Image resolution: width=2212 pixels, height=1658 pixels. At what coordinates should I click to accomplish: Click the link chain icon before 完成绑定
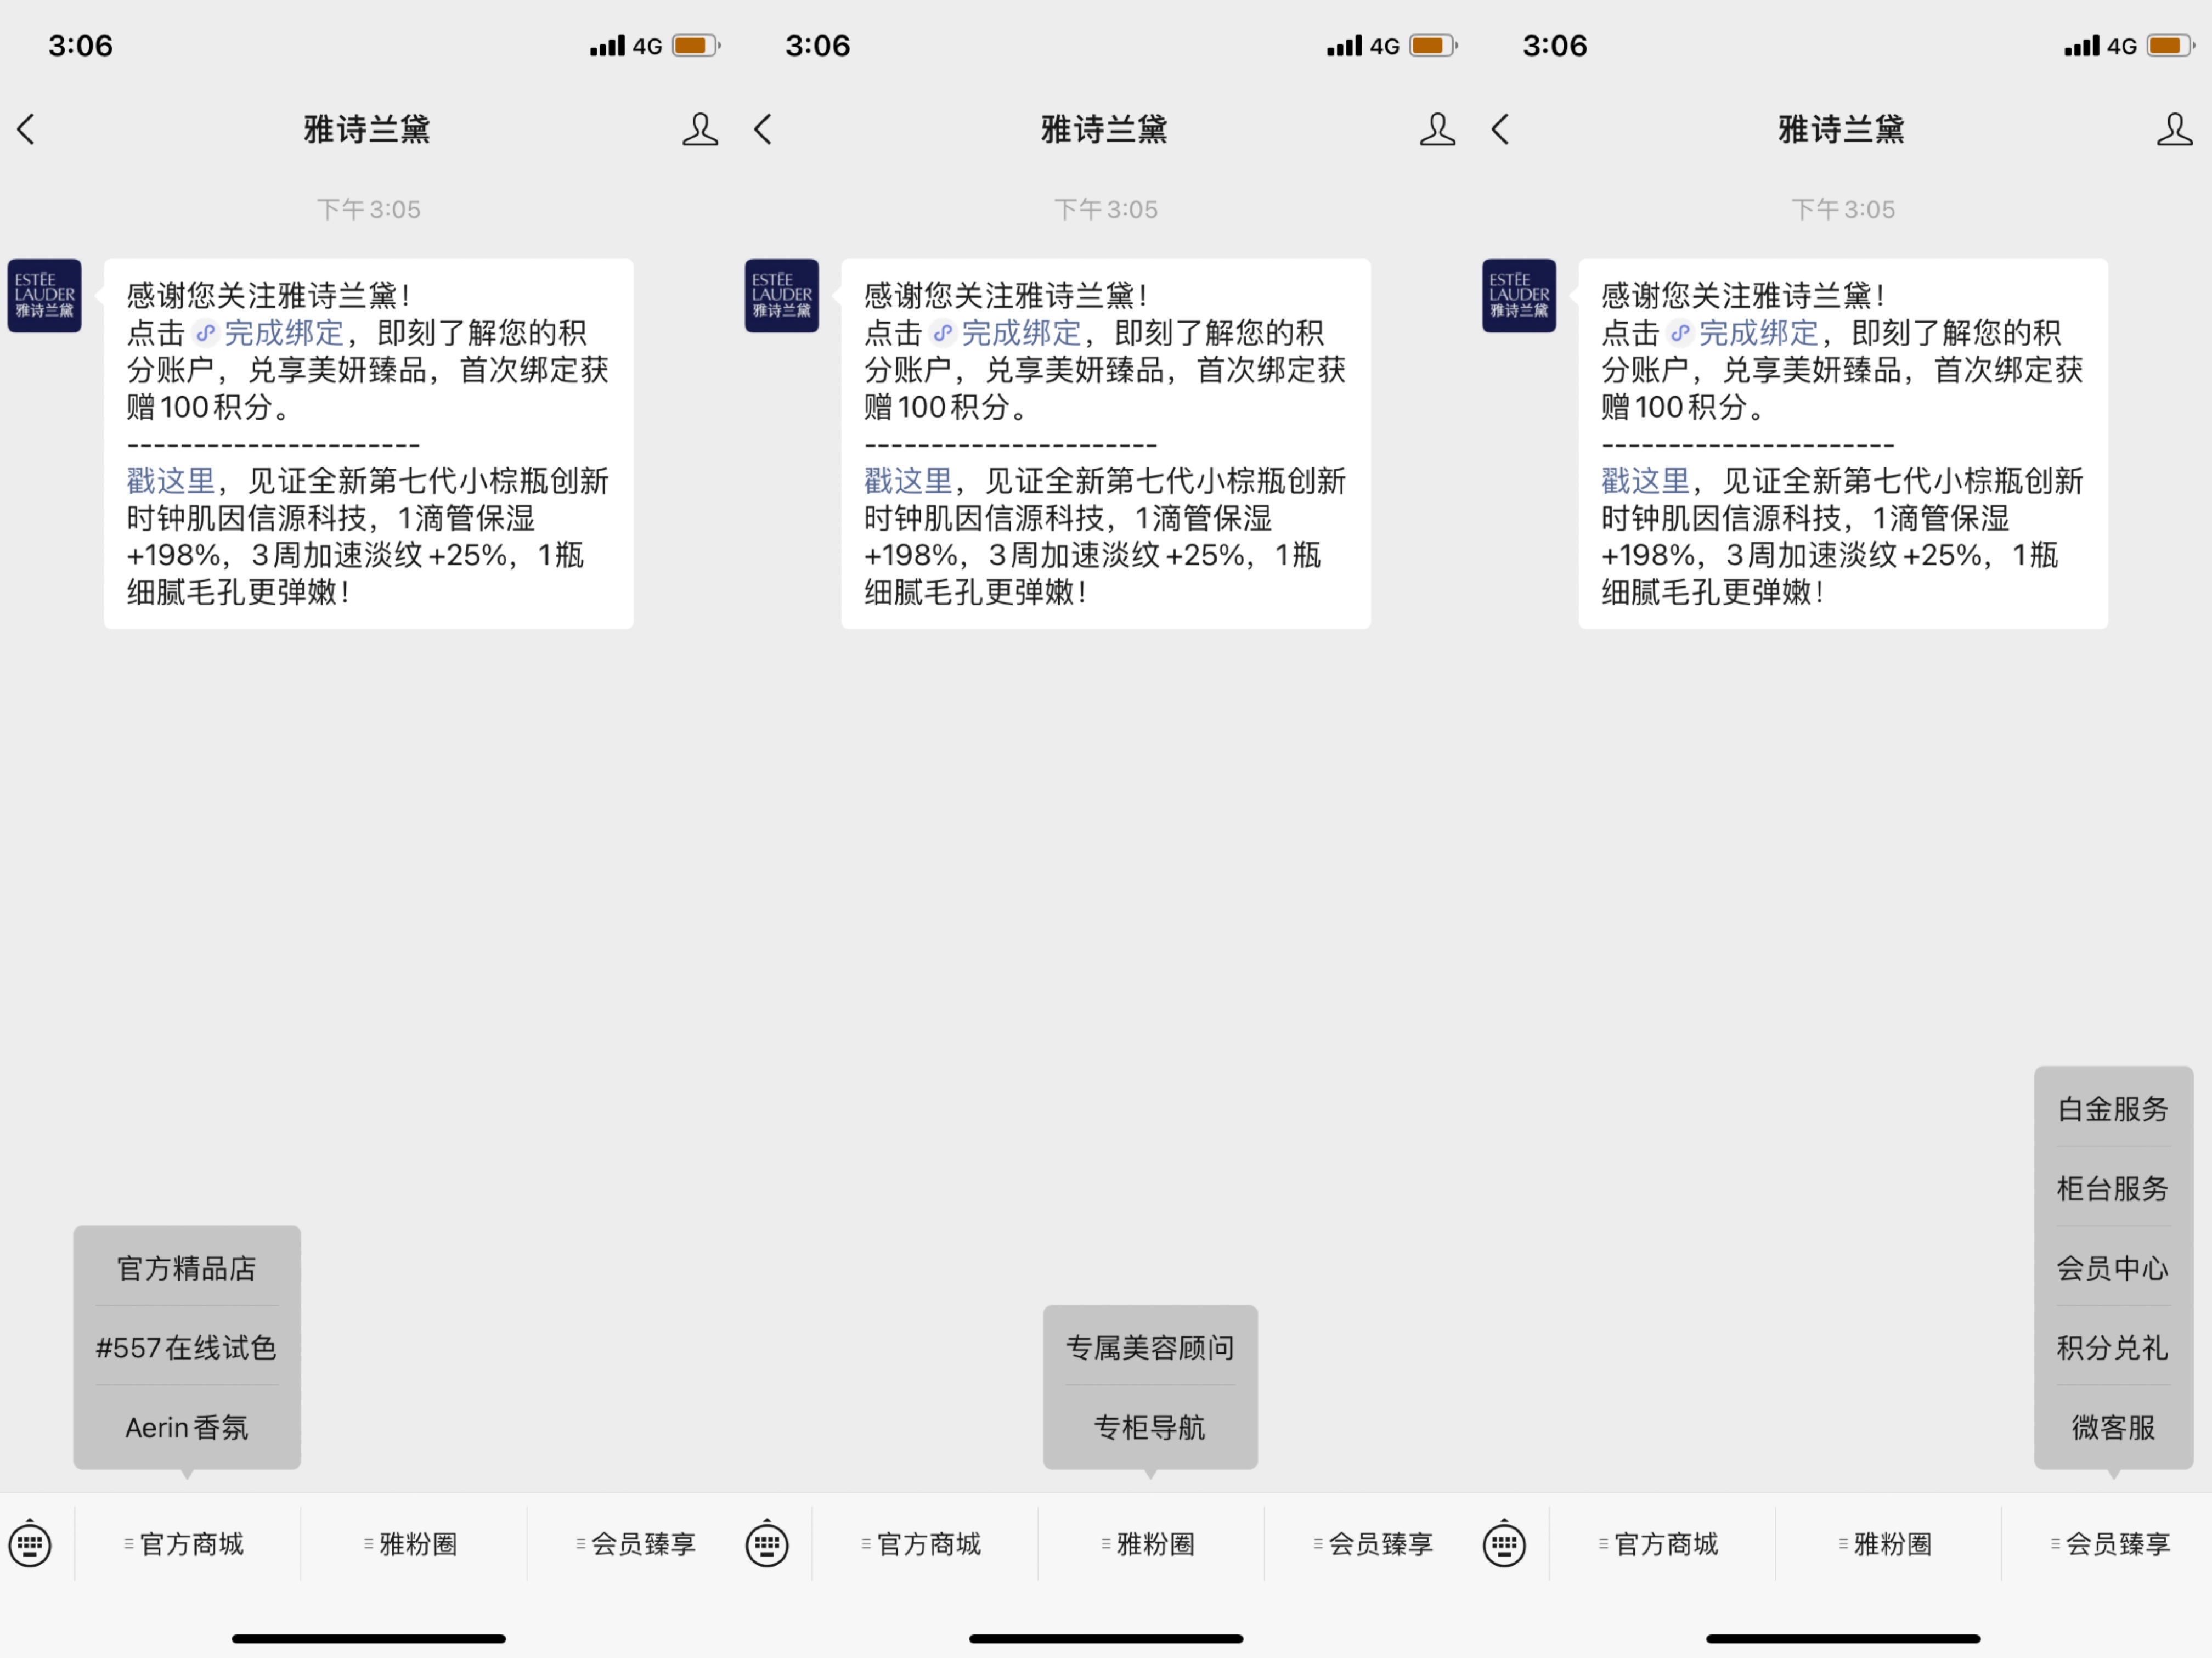tap(207, 333)
